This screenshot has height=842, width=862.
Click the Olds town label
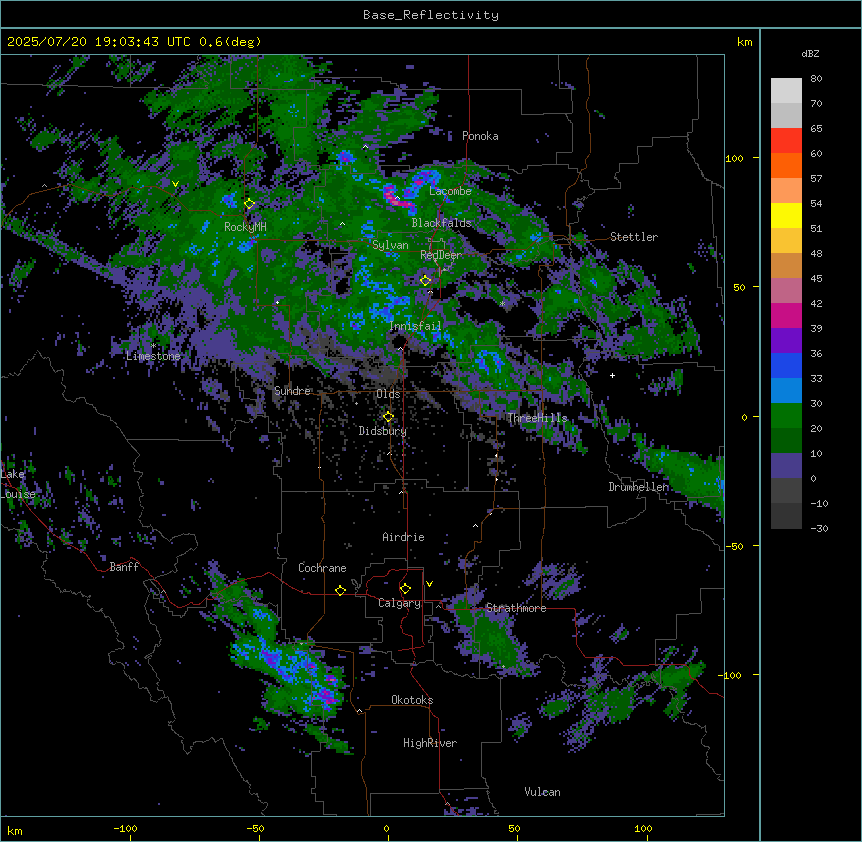pyautogui.click(x=388, y=394)
